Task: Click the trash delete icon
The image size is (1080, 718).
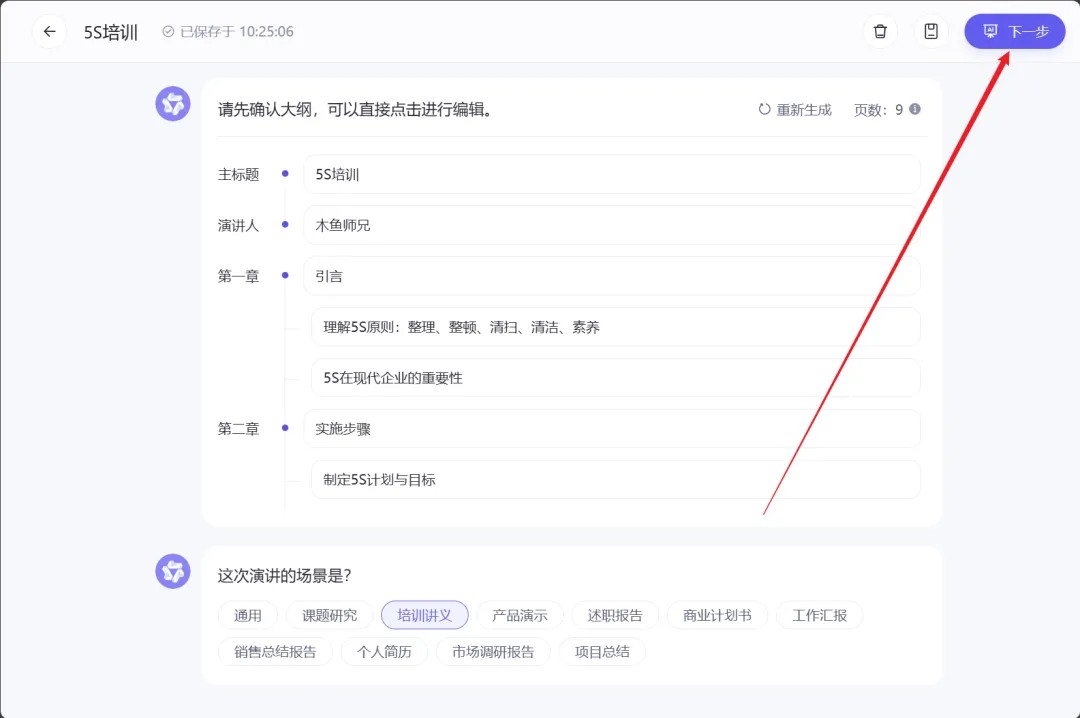Action: tap(880, 31)
